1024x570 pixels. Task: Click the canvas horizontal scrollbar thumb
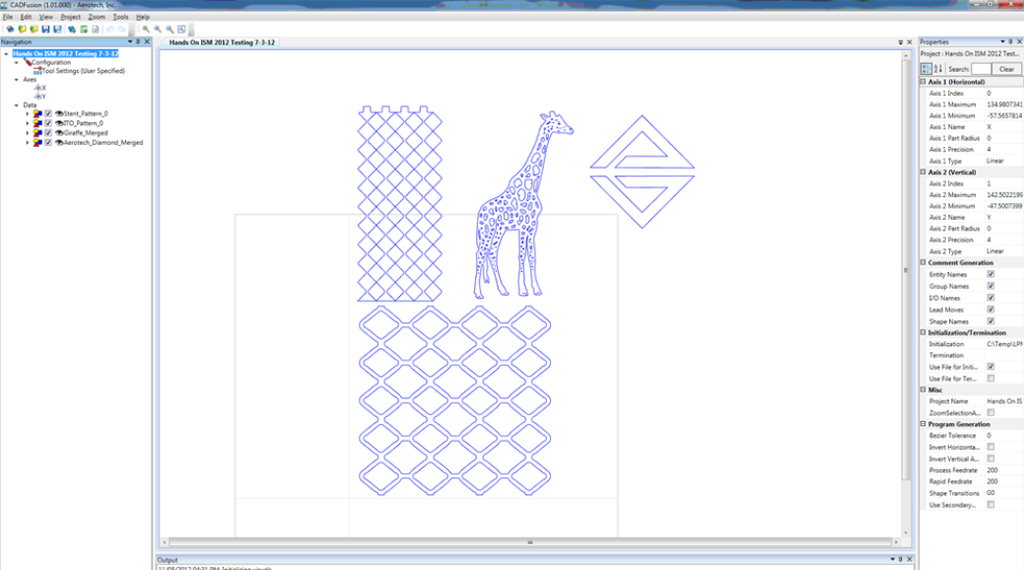pyautogui.click(x=530, y=542)
